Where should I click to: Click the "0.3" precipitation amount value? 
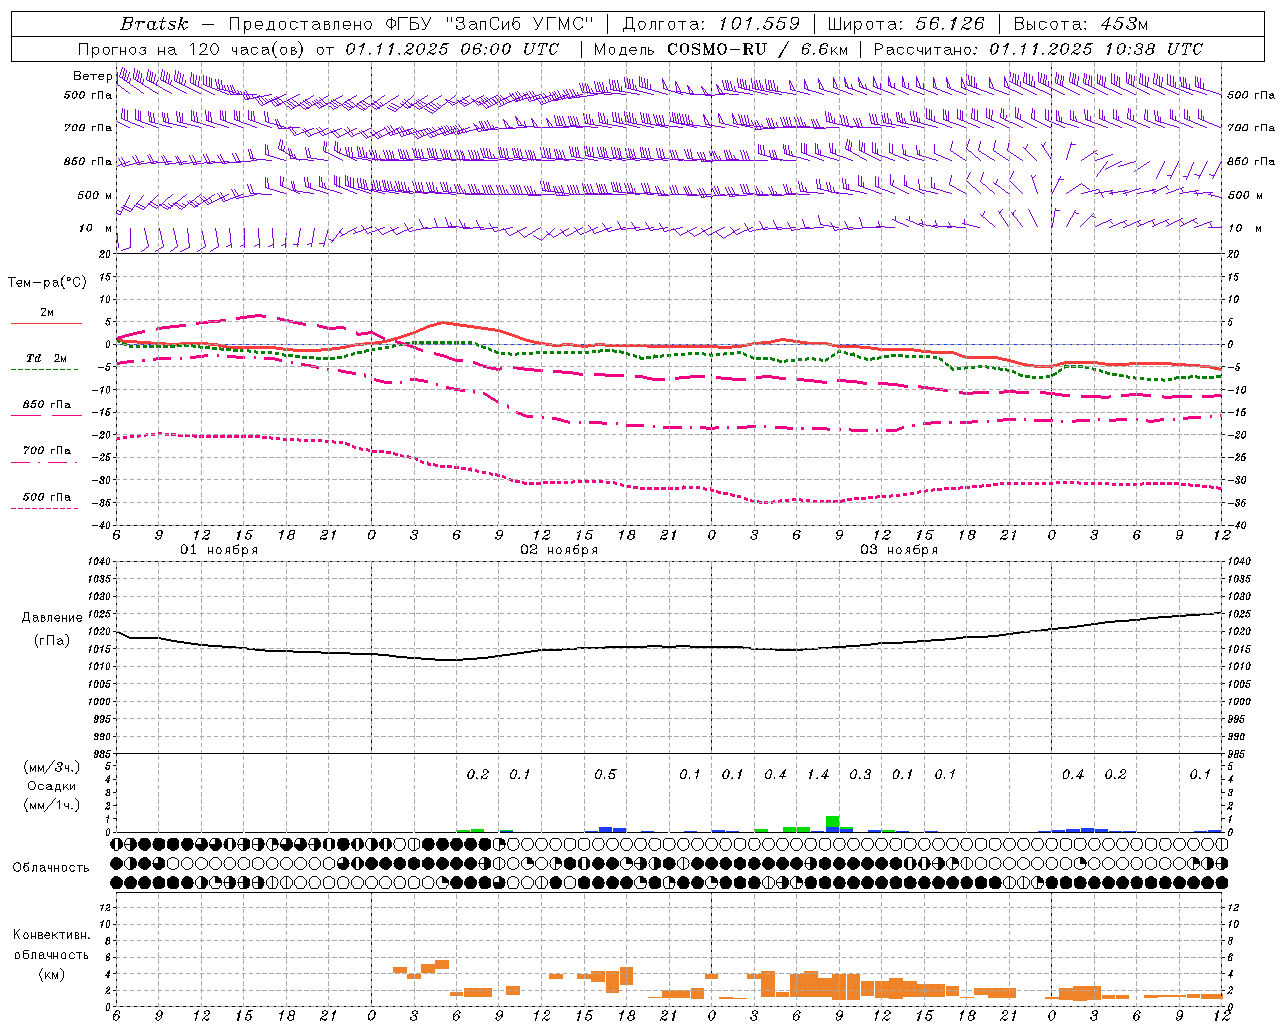point(860,774)
